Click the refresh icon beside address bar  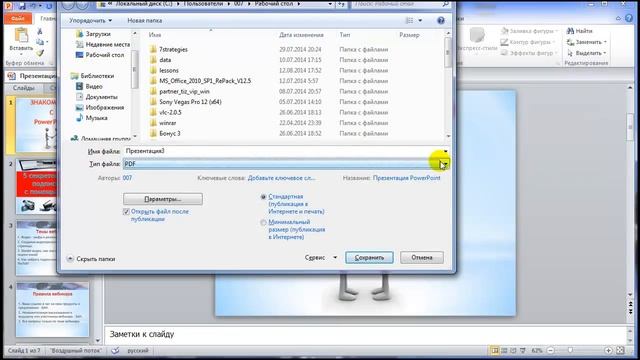pyautogui.click(x=341, y=4)
